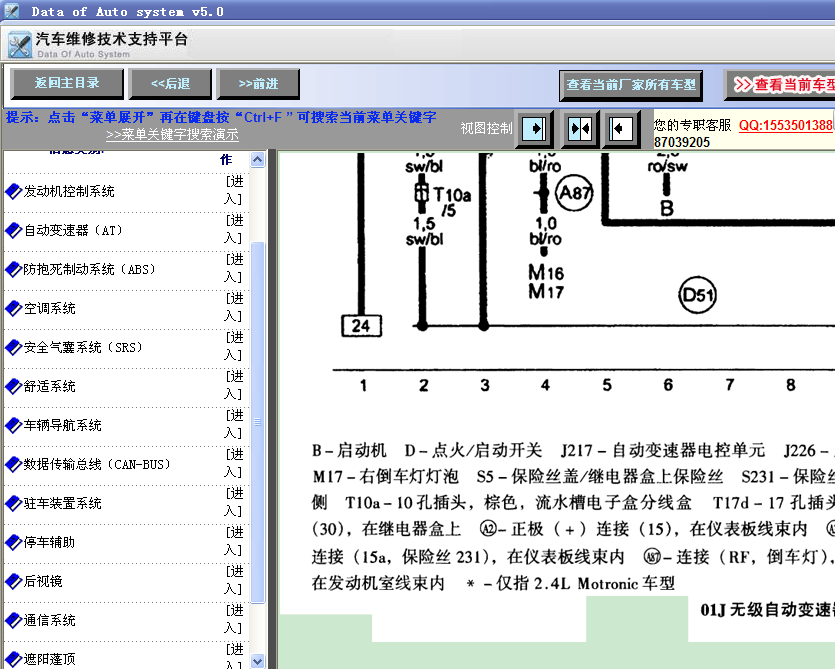Enter 车辆导航系统 via its [进入] link
The width and height of the screenshot is (835, 669).
coord(234,424)
